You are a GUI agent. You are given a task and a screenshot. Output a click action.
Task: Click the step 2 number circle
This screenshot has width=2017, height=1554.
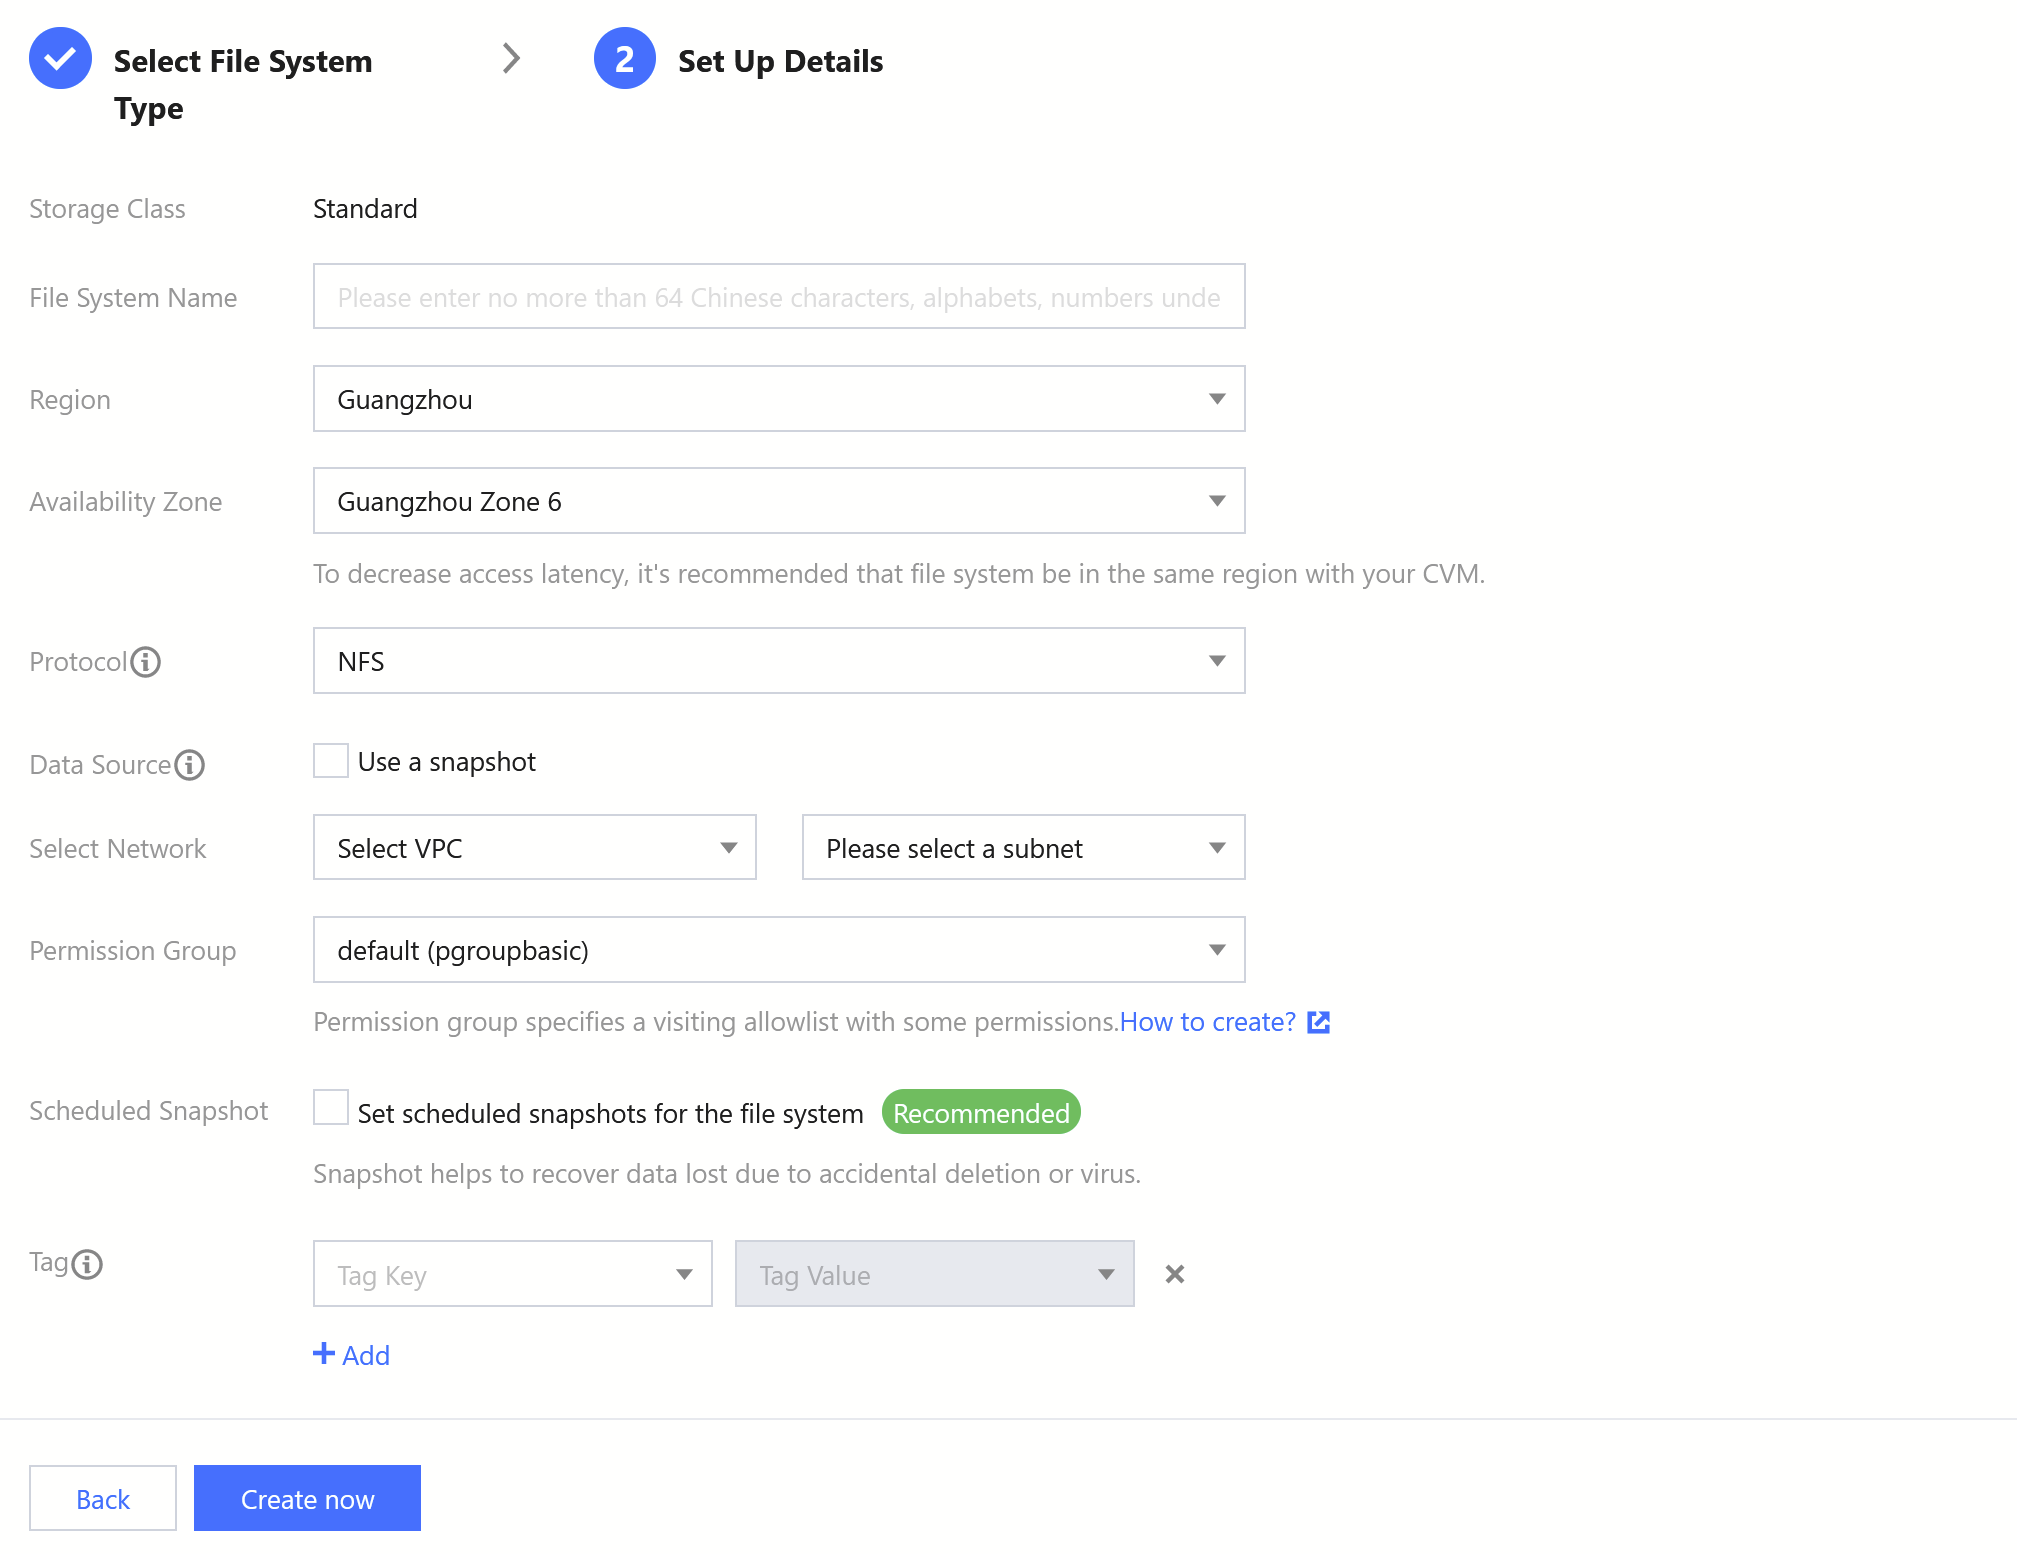coord(624,59)
